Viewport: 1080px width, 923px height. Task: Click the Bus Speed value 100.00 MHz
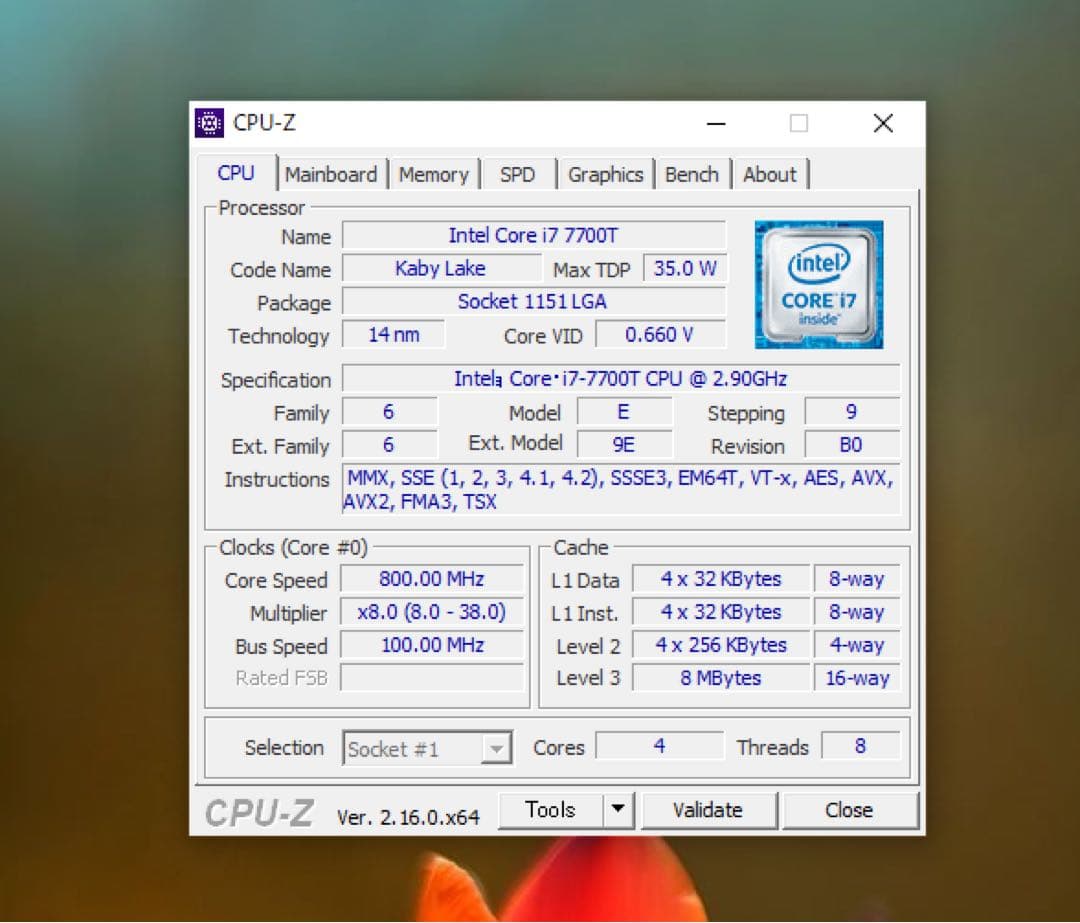tap(432, 645)
